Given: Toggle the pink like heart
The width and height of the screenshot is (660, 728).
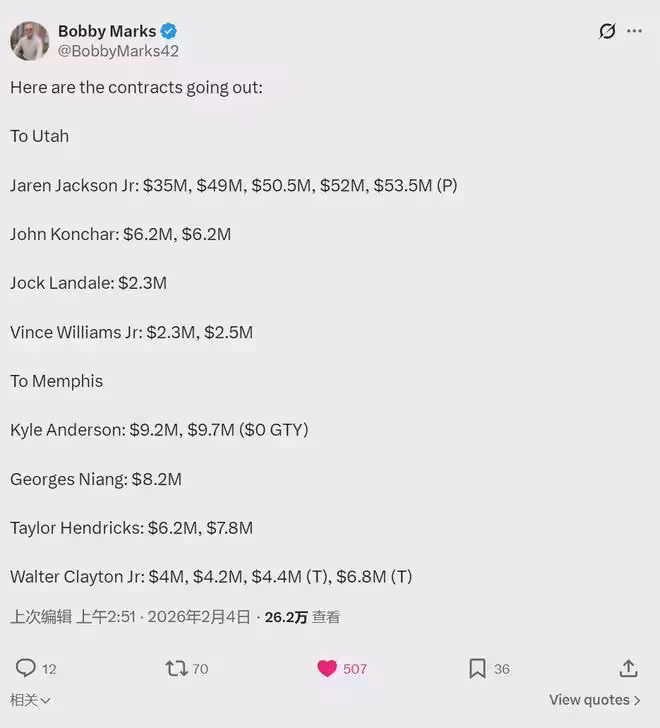Looking at the screenshot, I should click(x=327, y=668).
